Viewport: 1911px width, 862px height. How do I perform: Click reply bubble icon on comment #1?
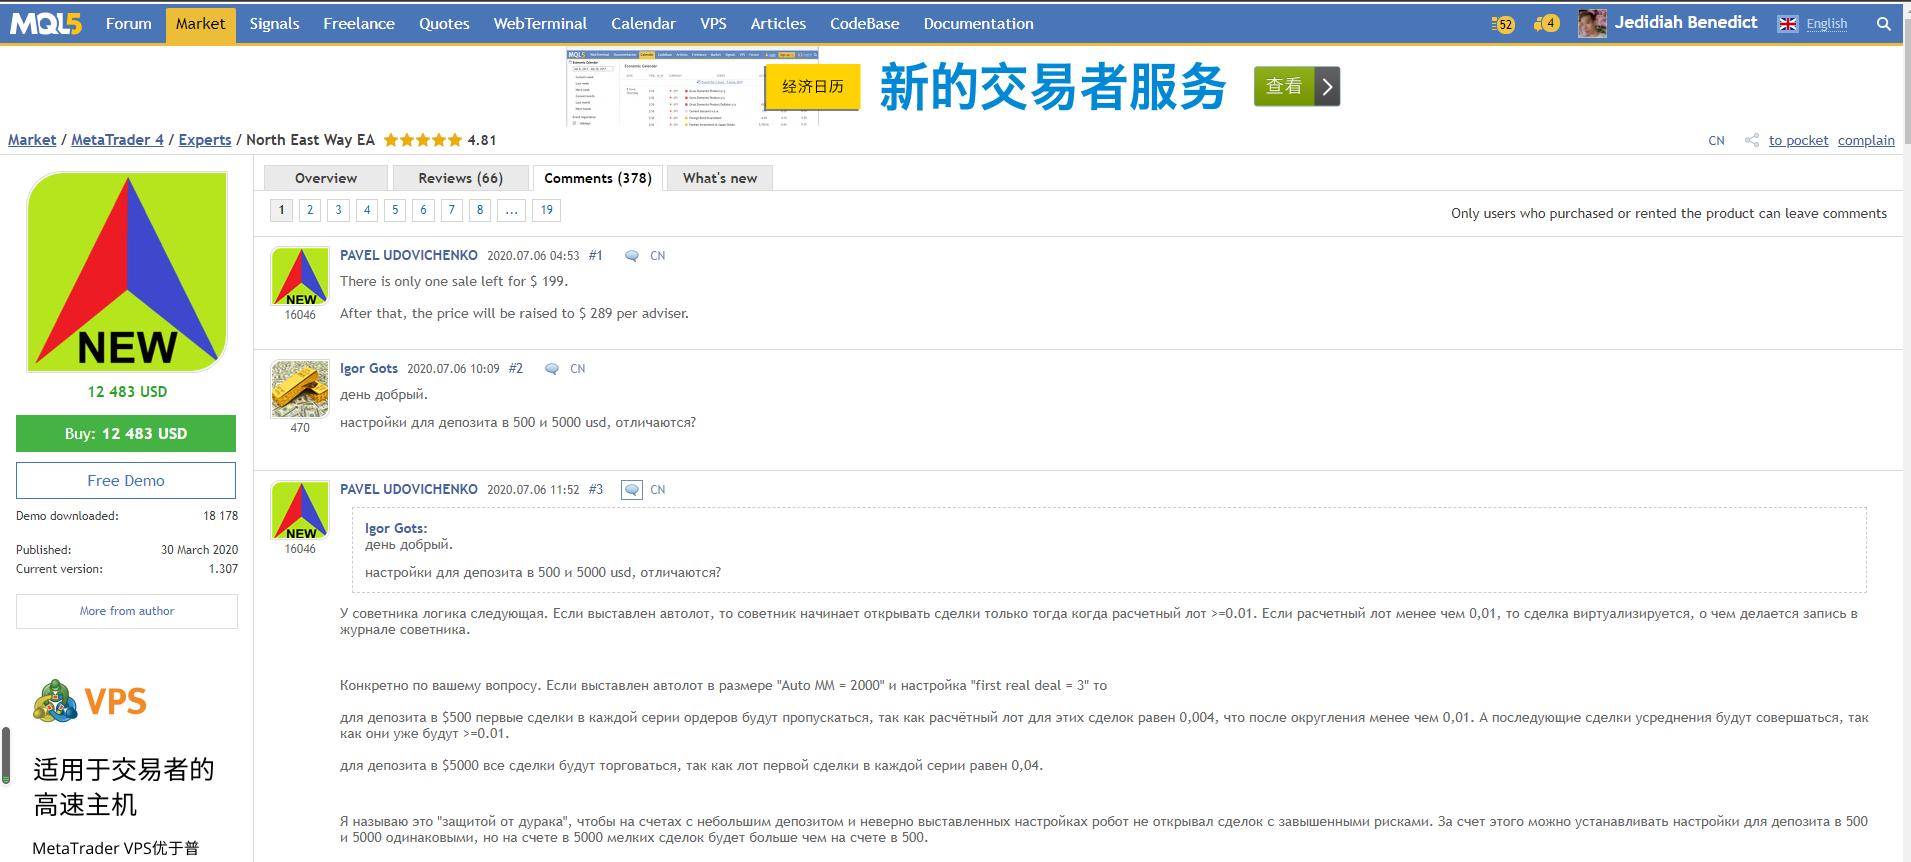point(632,256)
